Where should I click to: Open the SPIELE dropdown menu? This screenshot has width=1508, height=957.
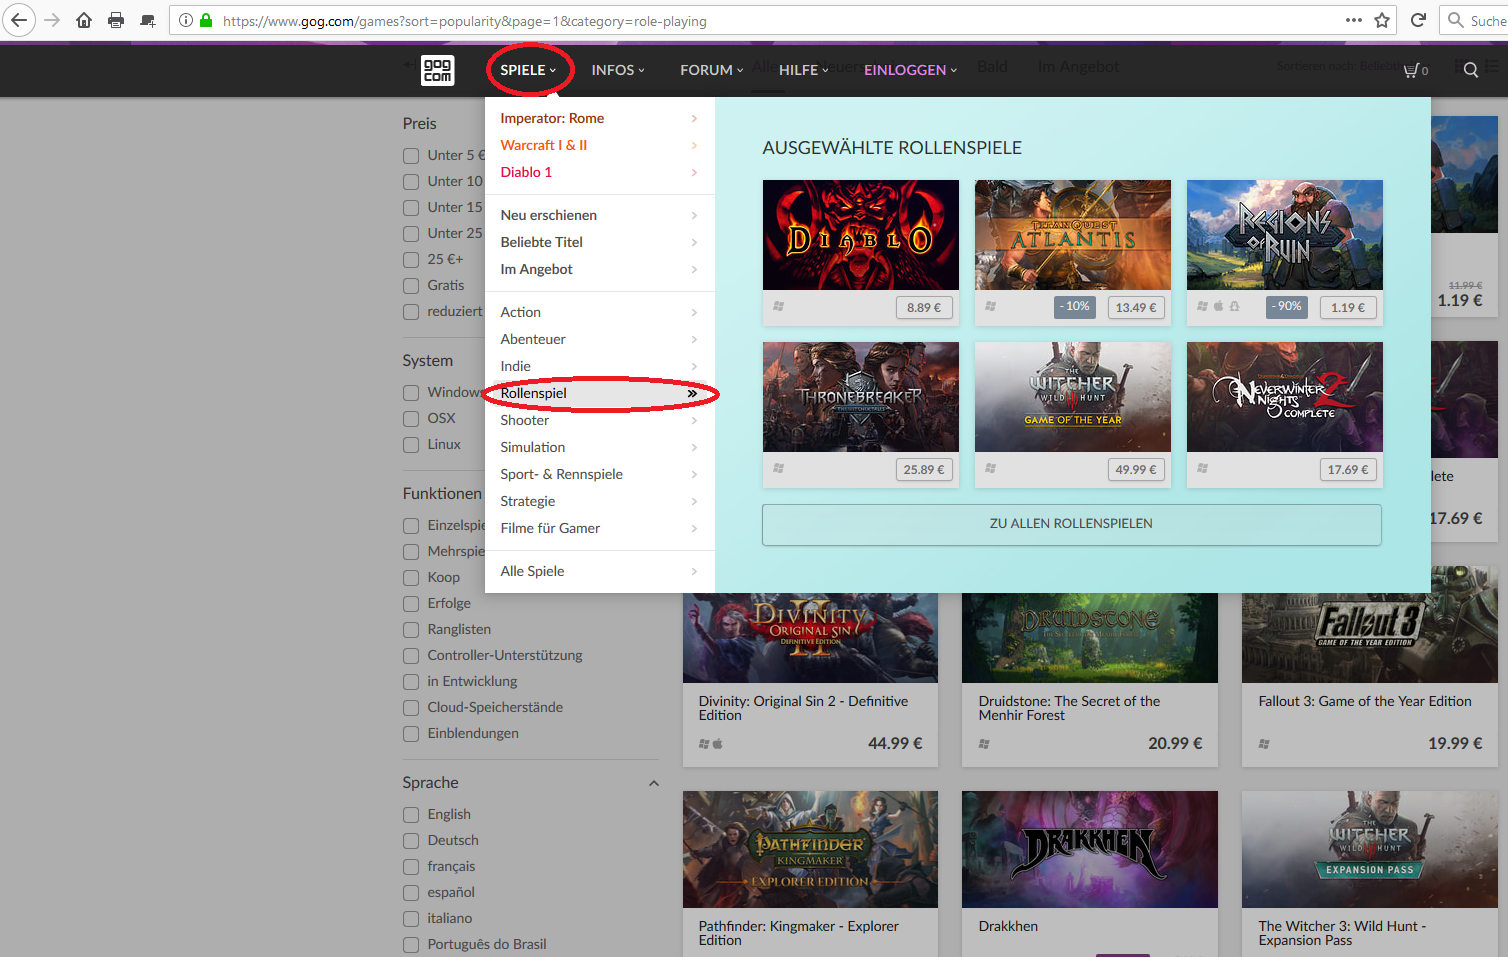click(x=528, y=70)
